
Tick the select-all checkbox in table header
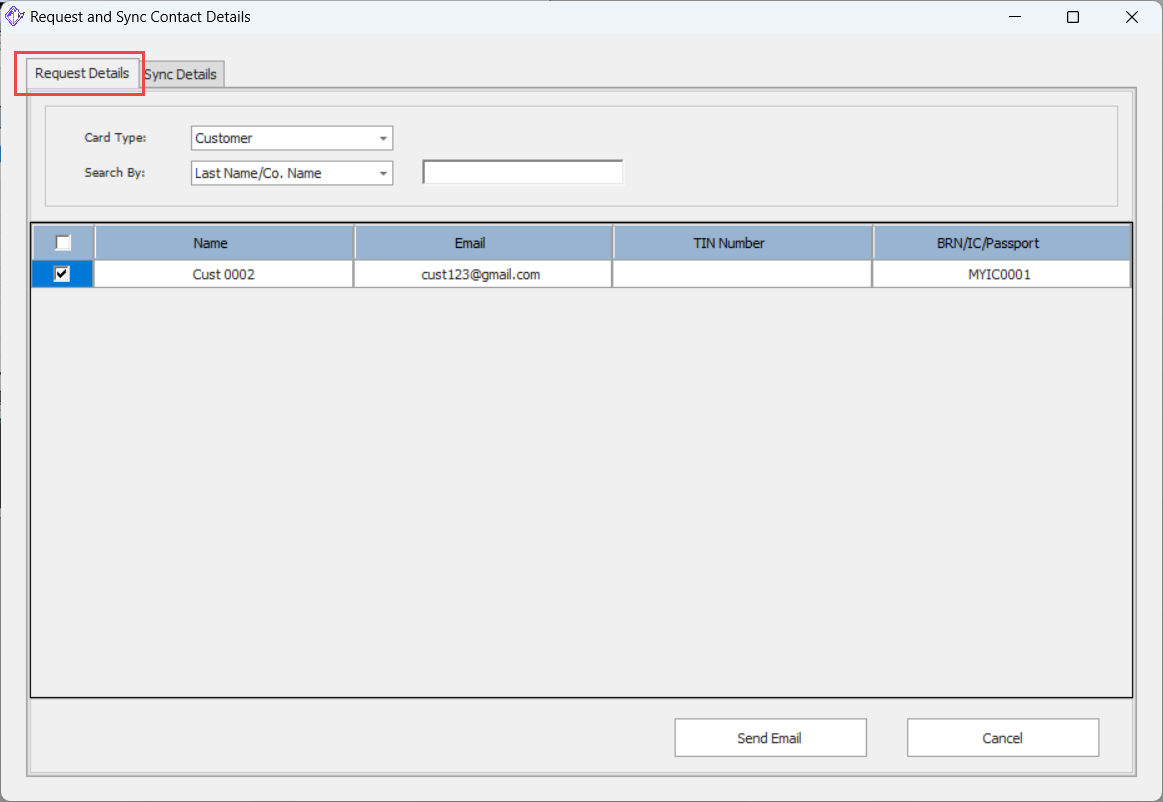click(63, 243)
